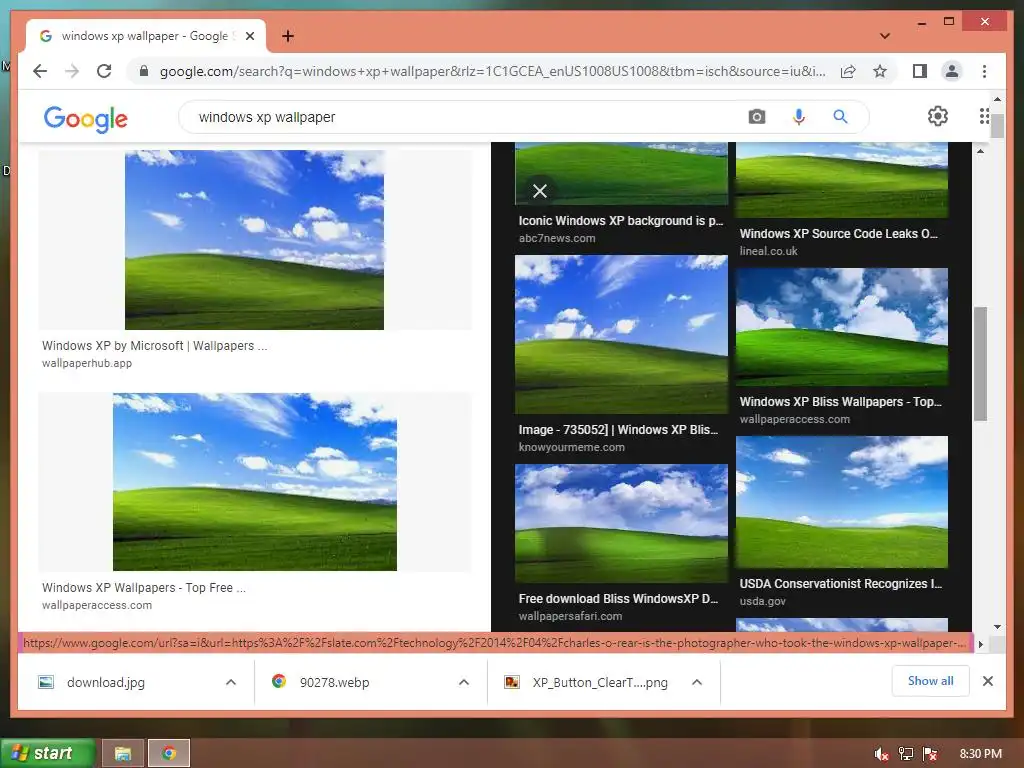Click the abc7news.com source text
This screenshot has height=768, width=1024.
557,238
